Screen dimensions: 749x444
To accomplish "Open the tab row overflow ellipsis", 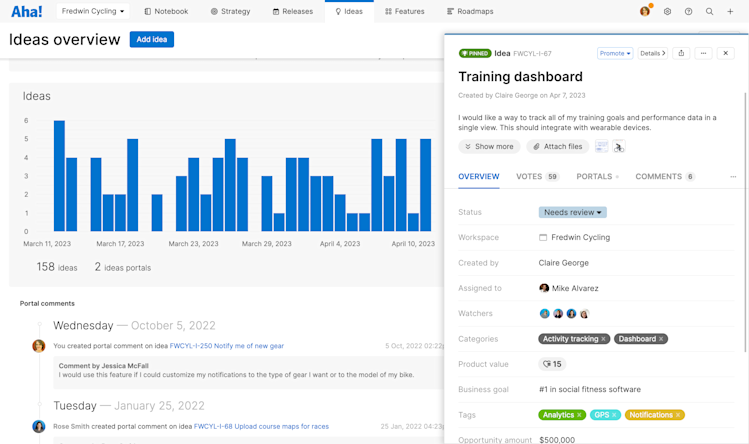I will coord(733,177).
